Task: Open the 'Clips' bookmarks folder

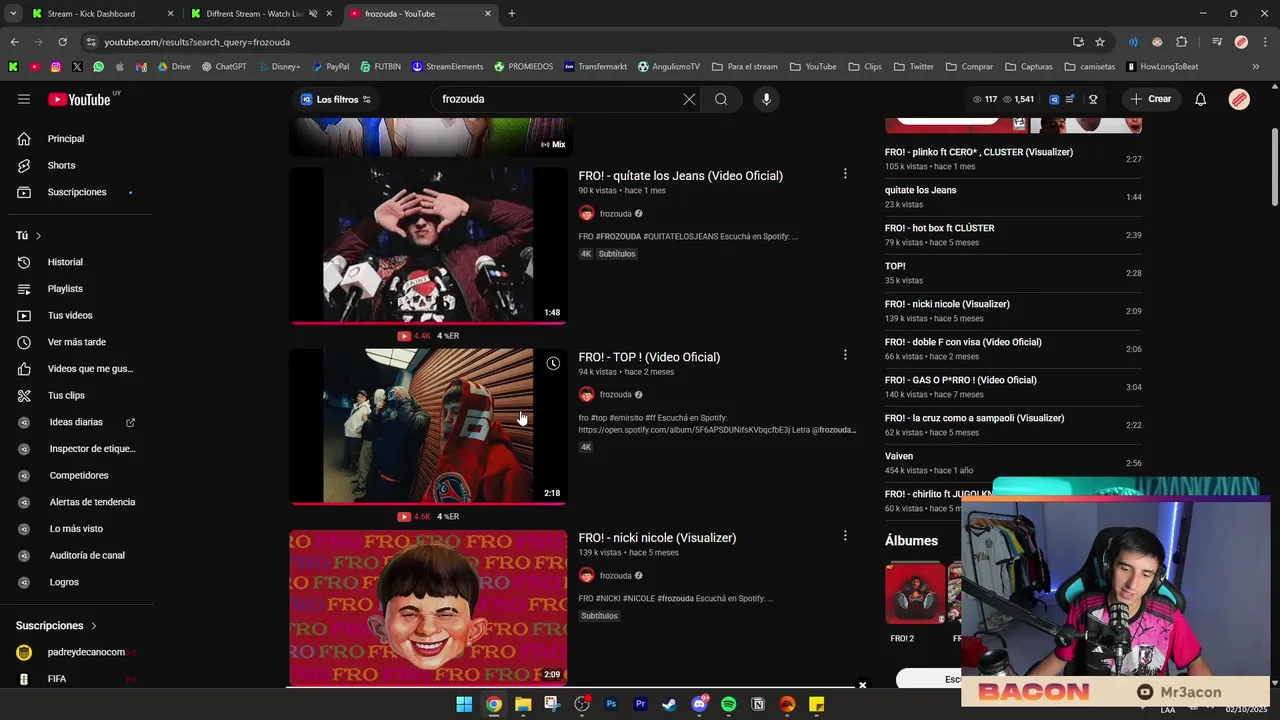Action: tap(864, 67)
